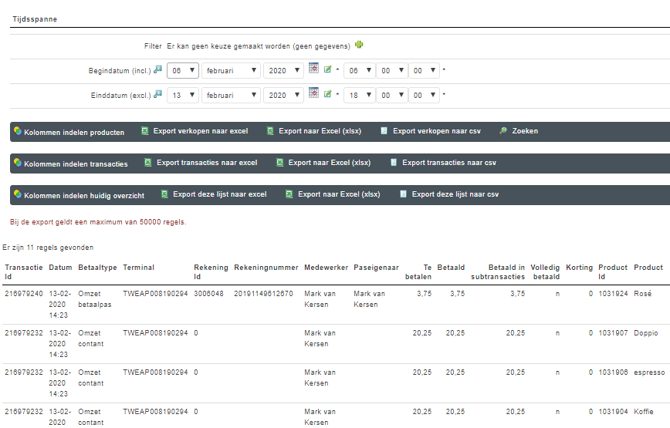Click Export deze lijst naar csv
The width and height of the screenshot is (670, 428).
coord(451,194)
